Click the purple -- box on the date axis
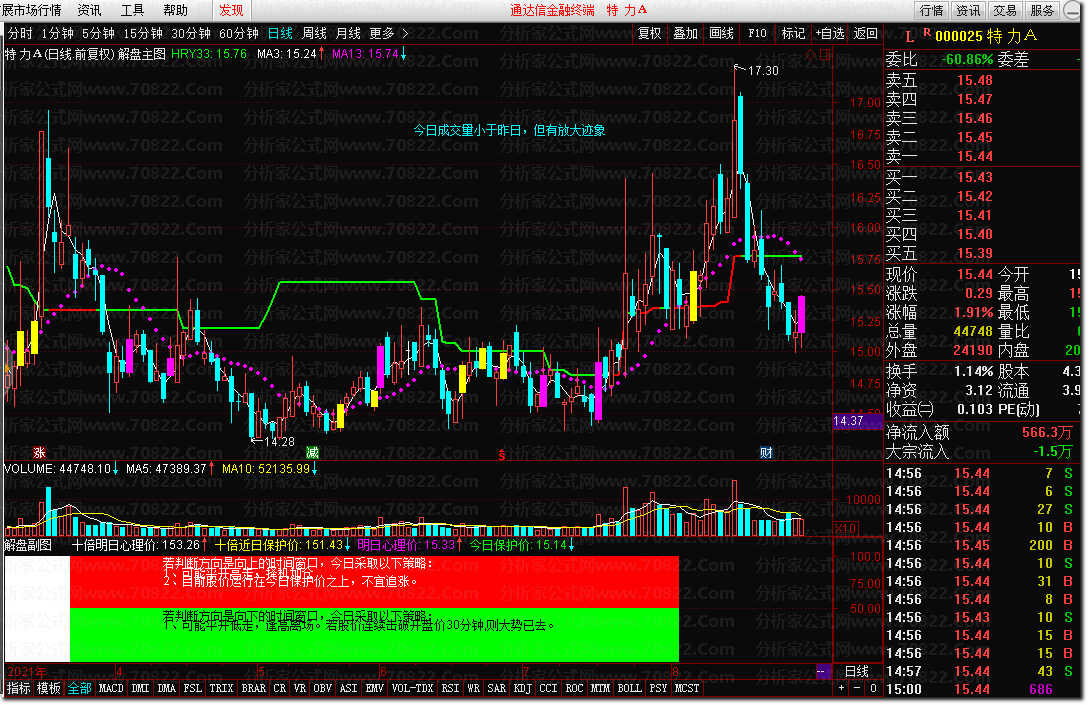Viewport: 1089px width, 705px height. coord(822,671)
